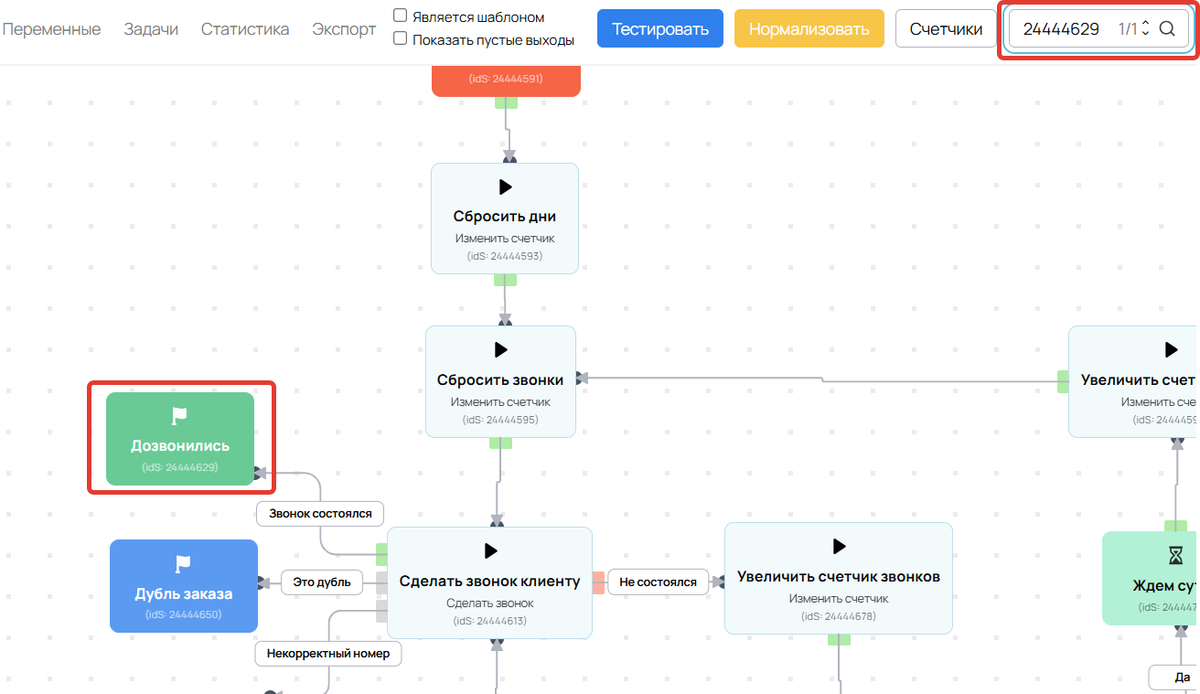Screen dimensions: 1200x694
Task: Click play icon on Сбросить звонки node
Action: (x=501, y=350)
